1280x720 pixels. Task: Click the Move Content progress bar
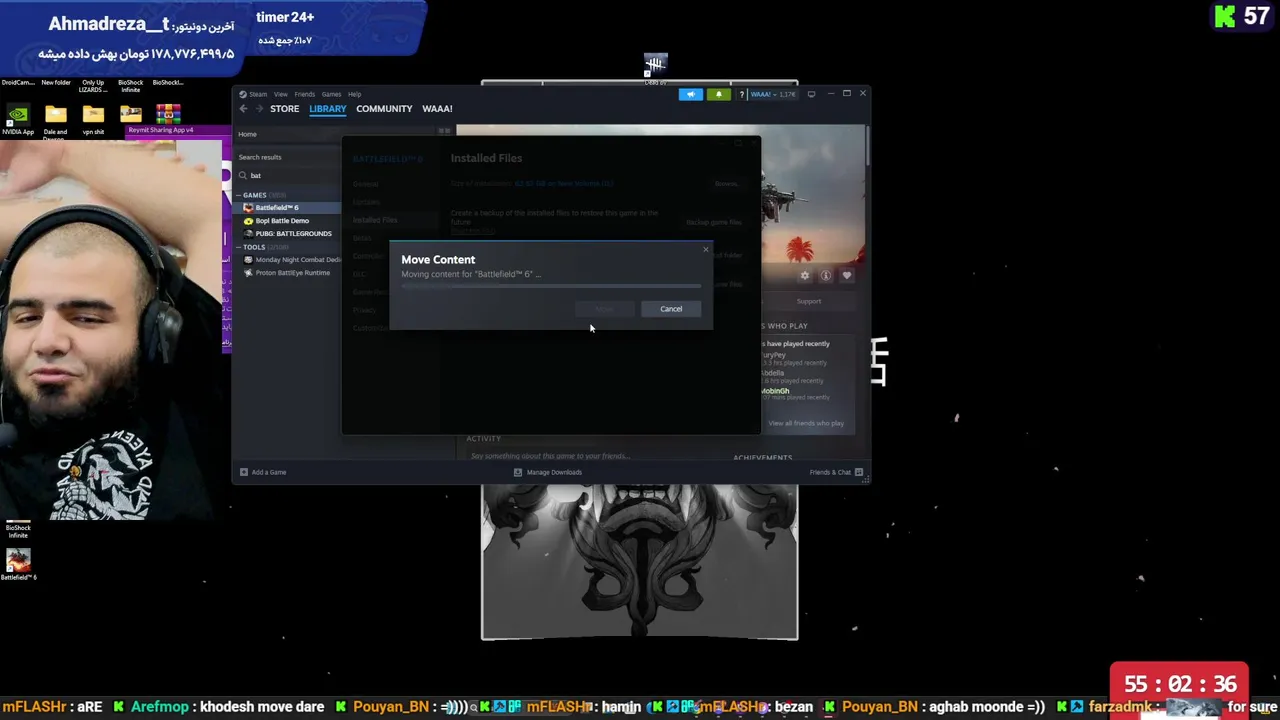point(551,287)
